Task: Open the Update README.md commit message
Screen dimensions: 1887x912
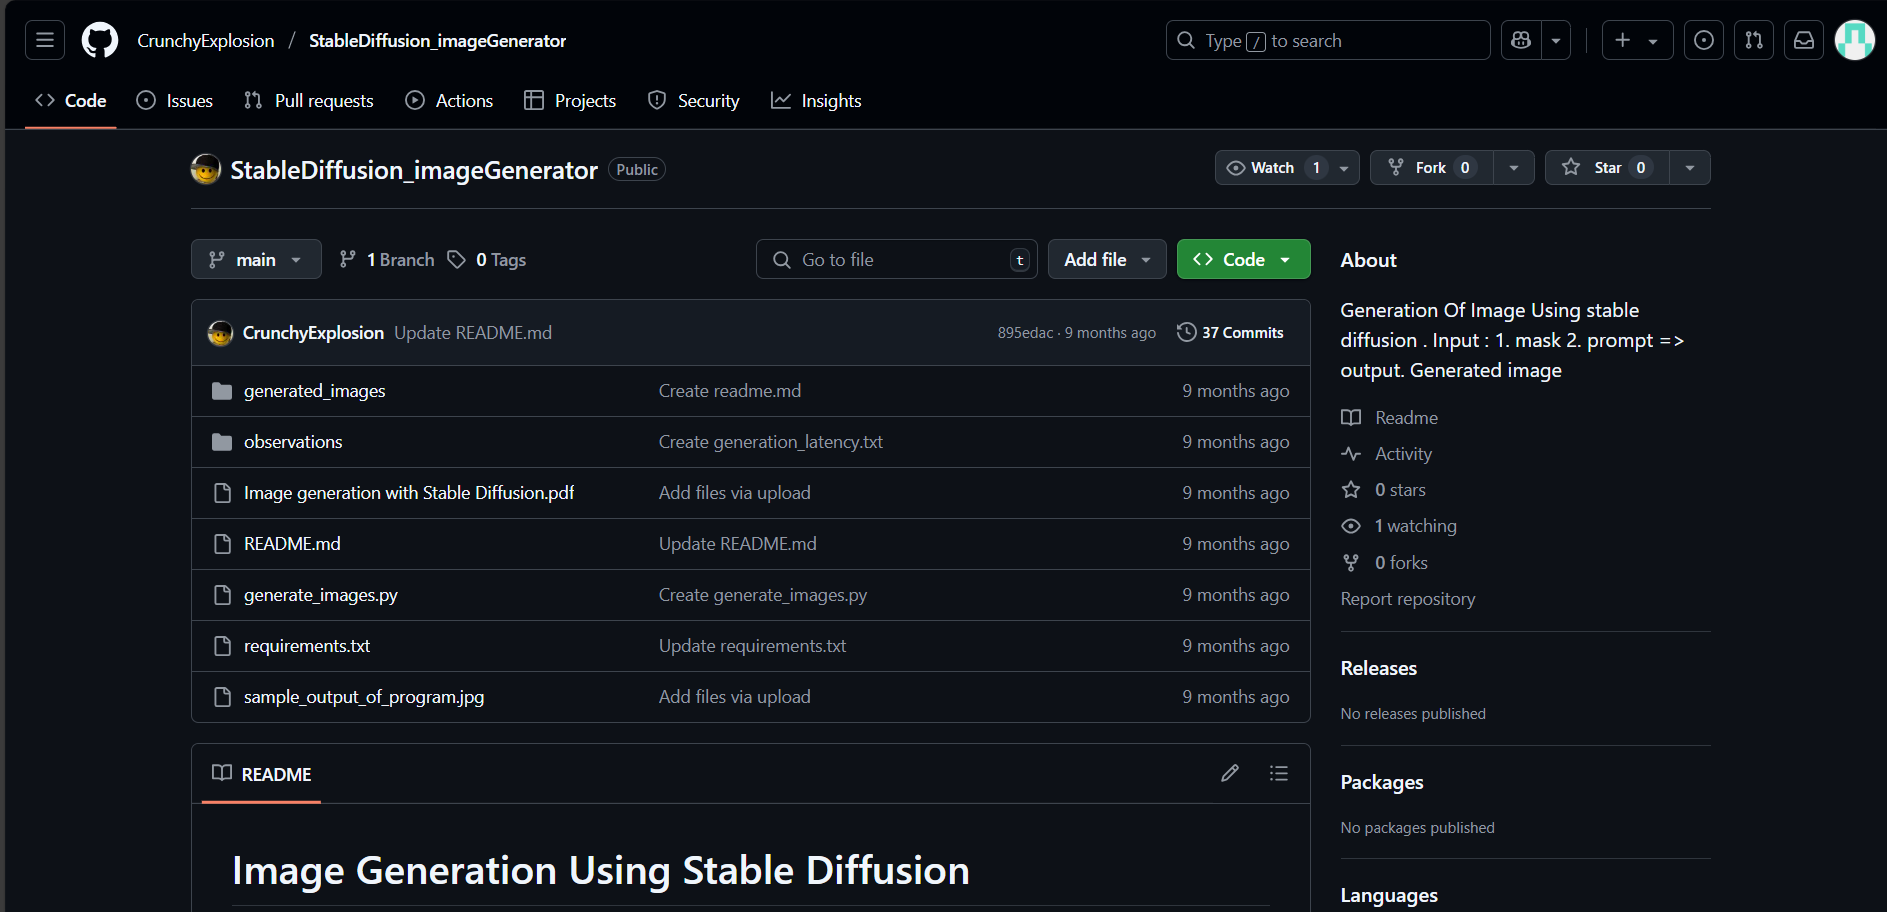Action: 473,333
